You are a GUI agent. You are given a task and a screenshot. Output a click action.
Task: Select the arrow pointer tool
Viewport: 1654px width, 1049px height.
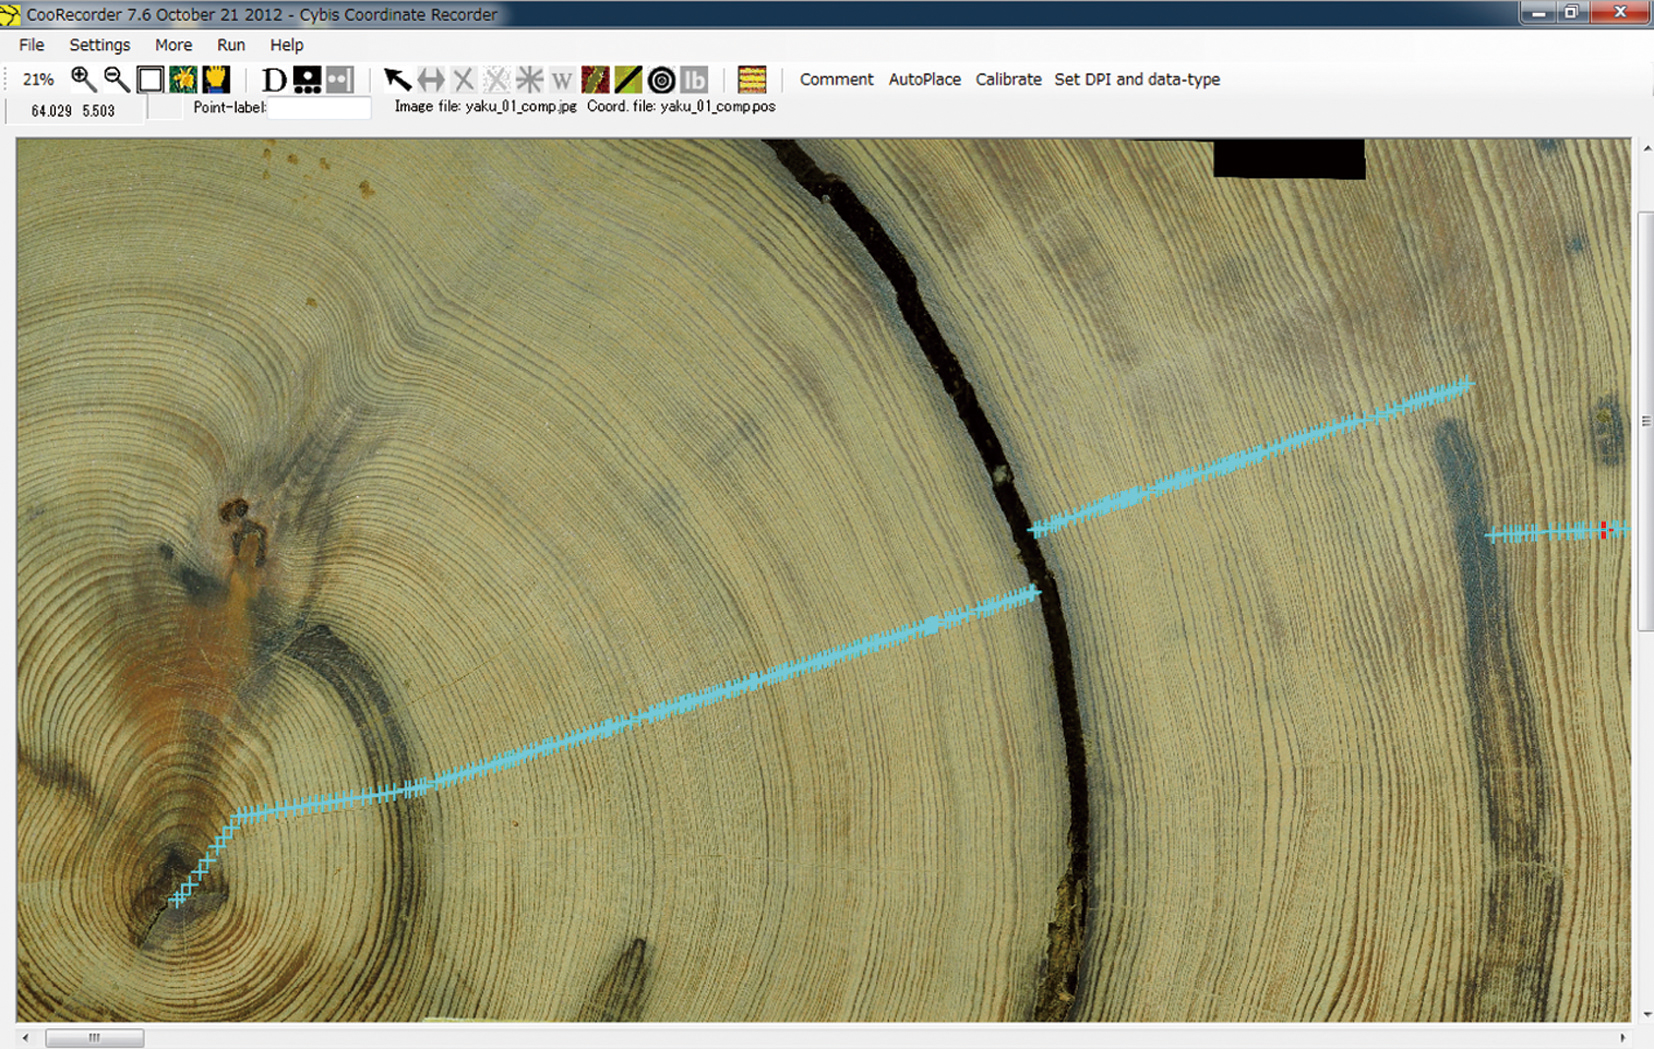(x=397, y=80)
